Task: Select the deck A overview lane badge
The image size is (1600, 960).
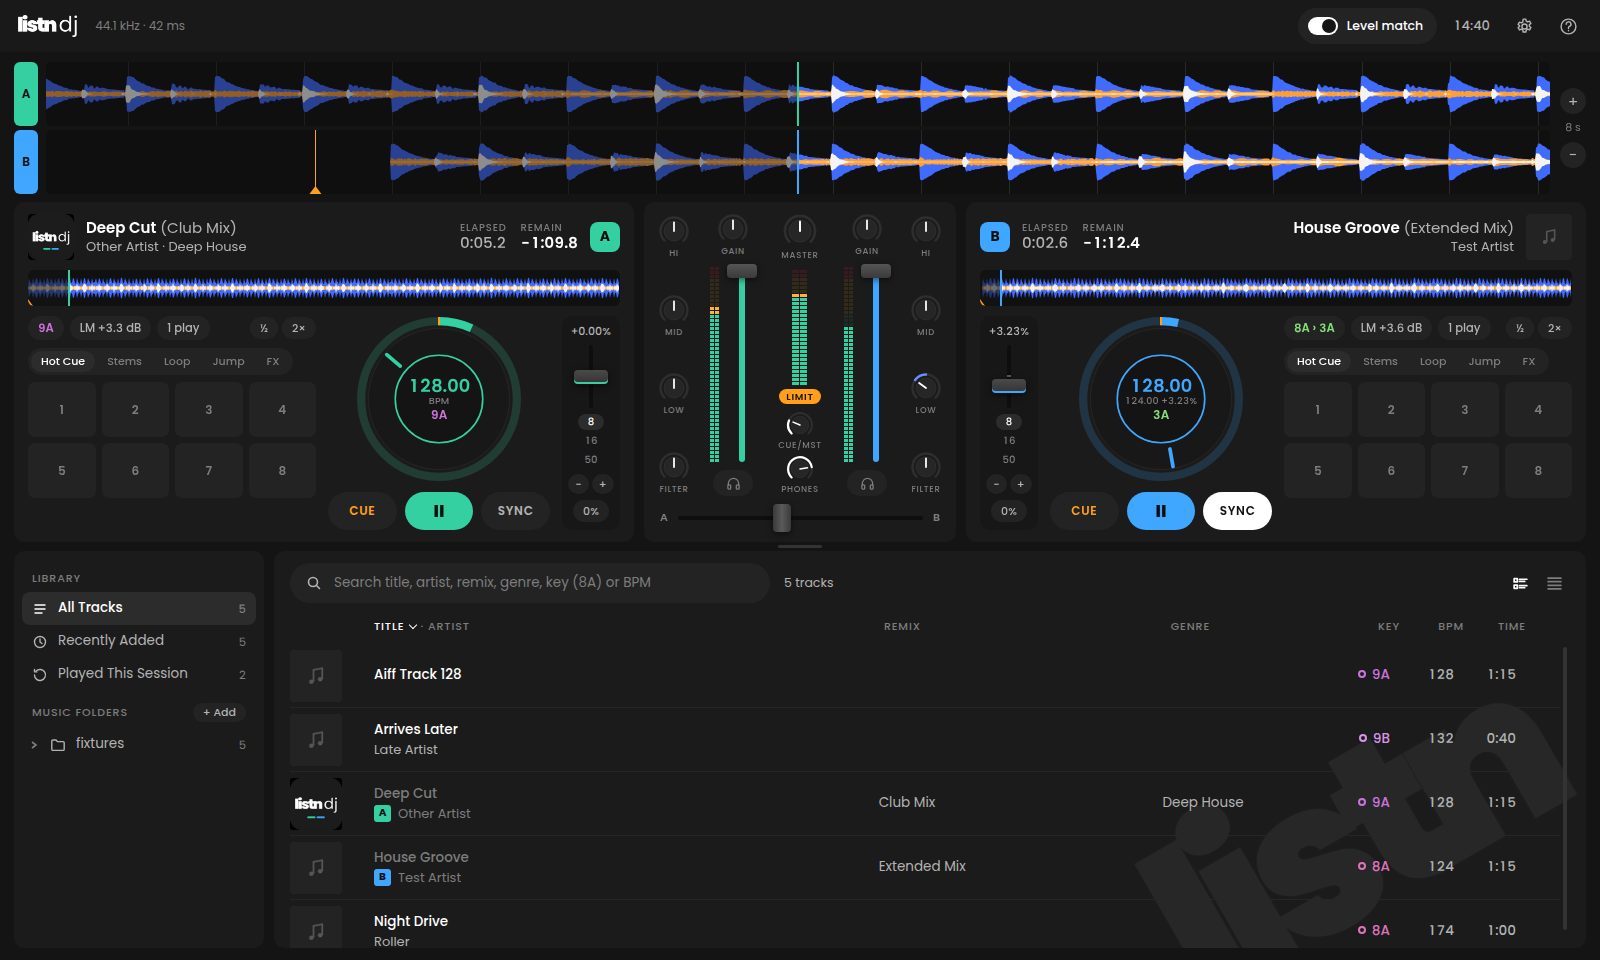Action: pyautogui.click(x=26, y=94)
